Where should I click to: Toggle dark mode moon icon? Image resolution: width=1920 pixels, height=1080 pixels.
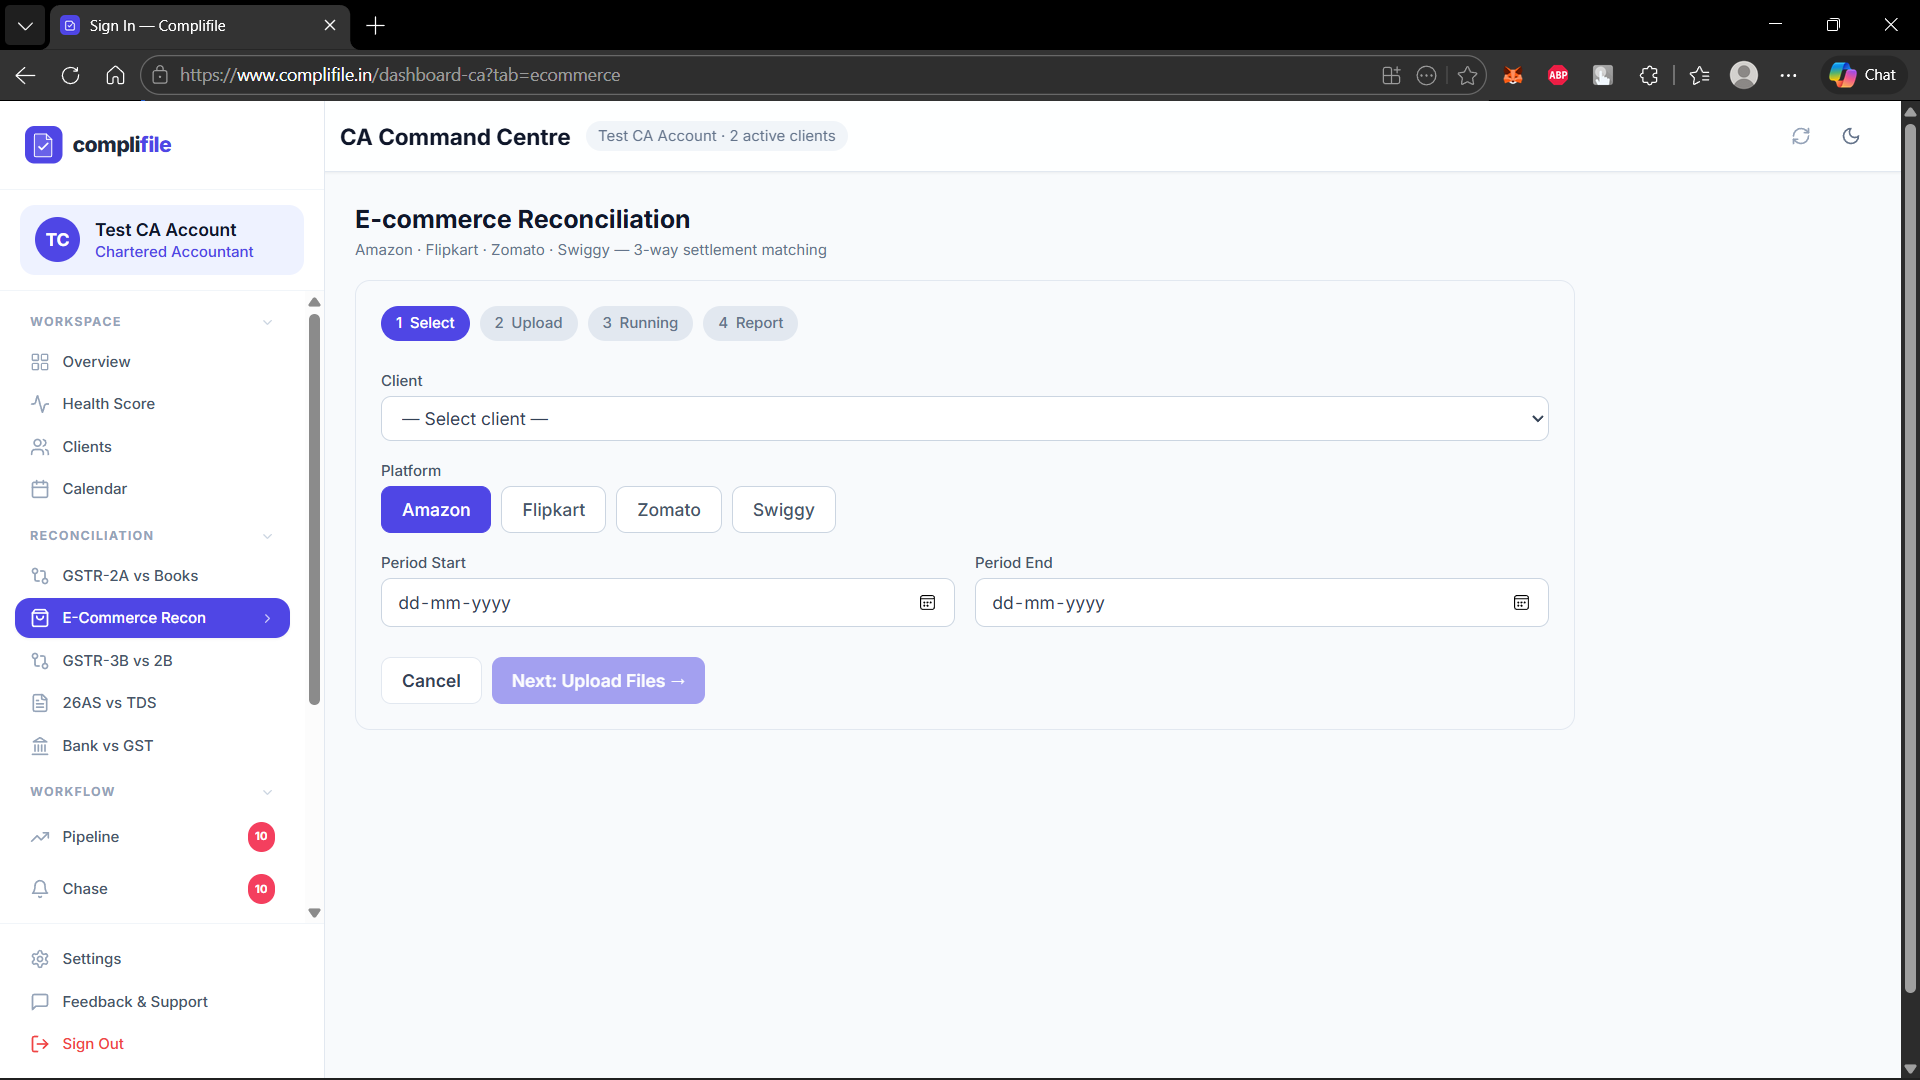click(x=1851, y=136)
